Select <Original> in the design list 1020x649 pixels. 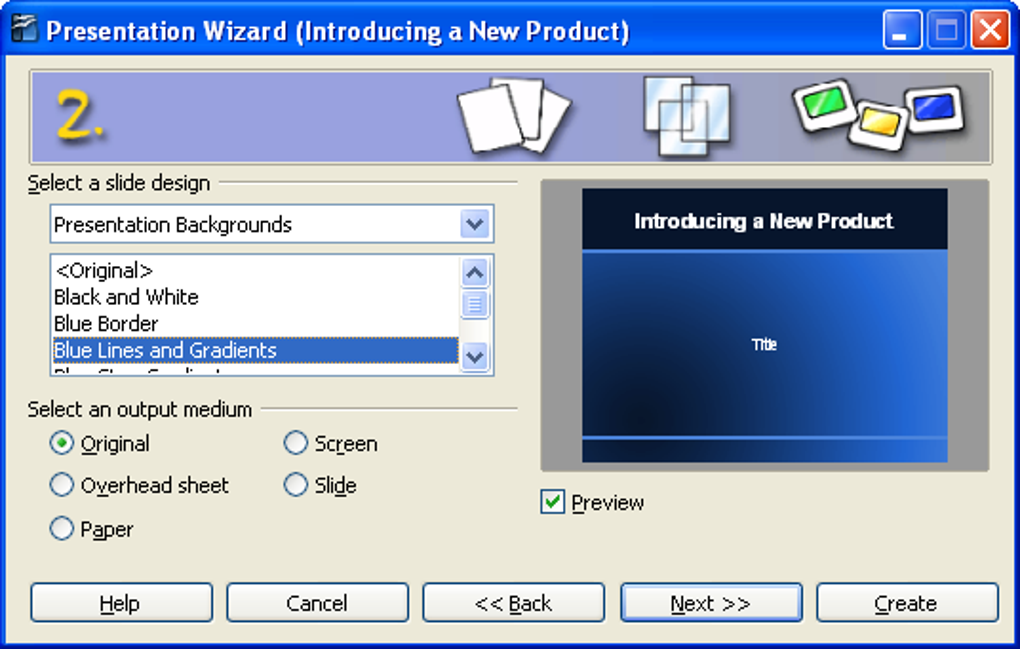pyautogui.click(x=255, y=271)
